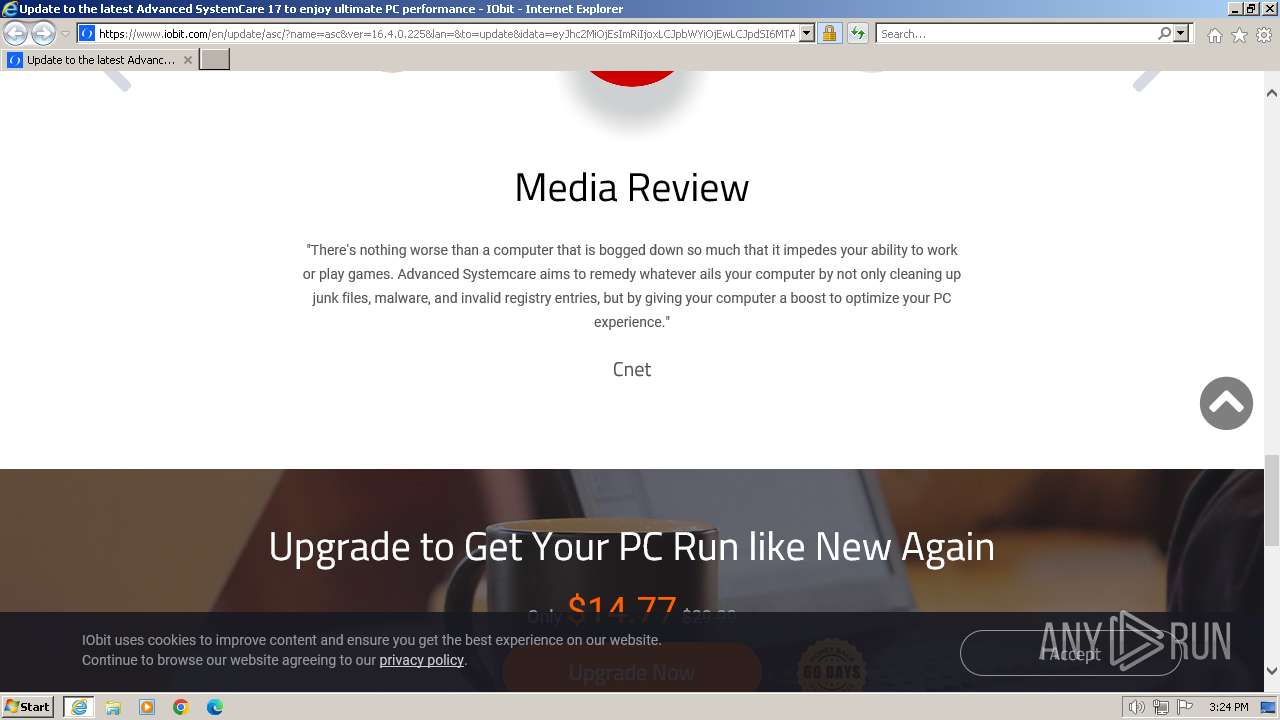Launch Google Chrome from taskbar

tap(181, 707)
